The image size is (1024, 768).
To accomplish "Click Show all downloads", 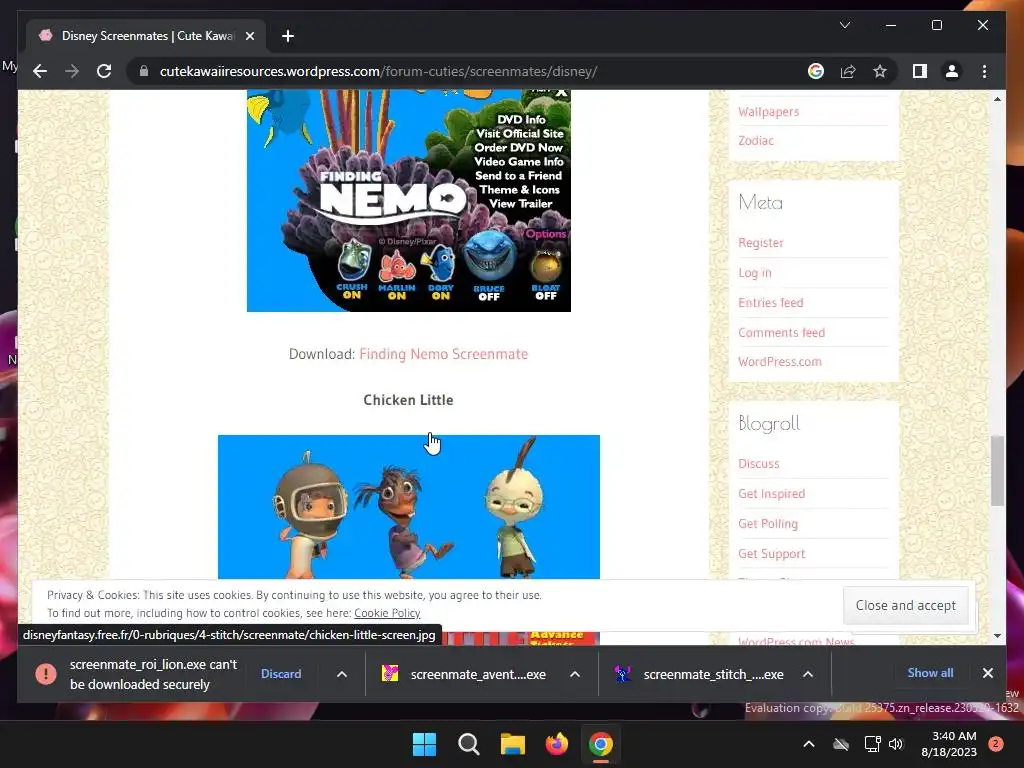I will (x=930, y=673).
